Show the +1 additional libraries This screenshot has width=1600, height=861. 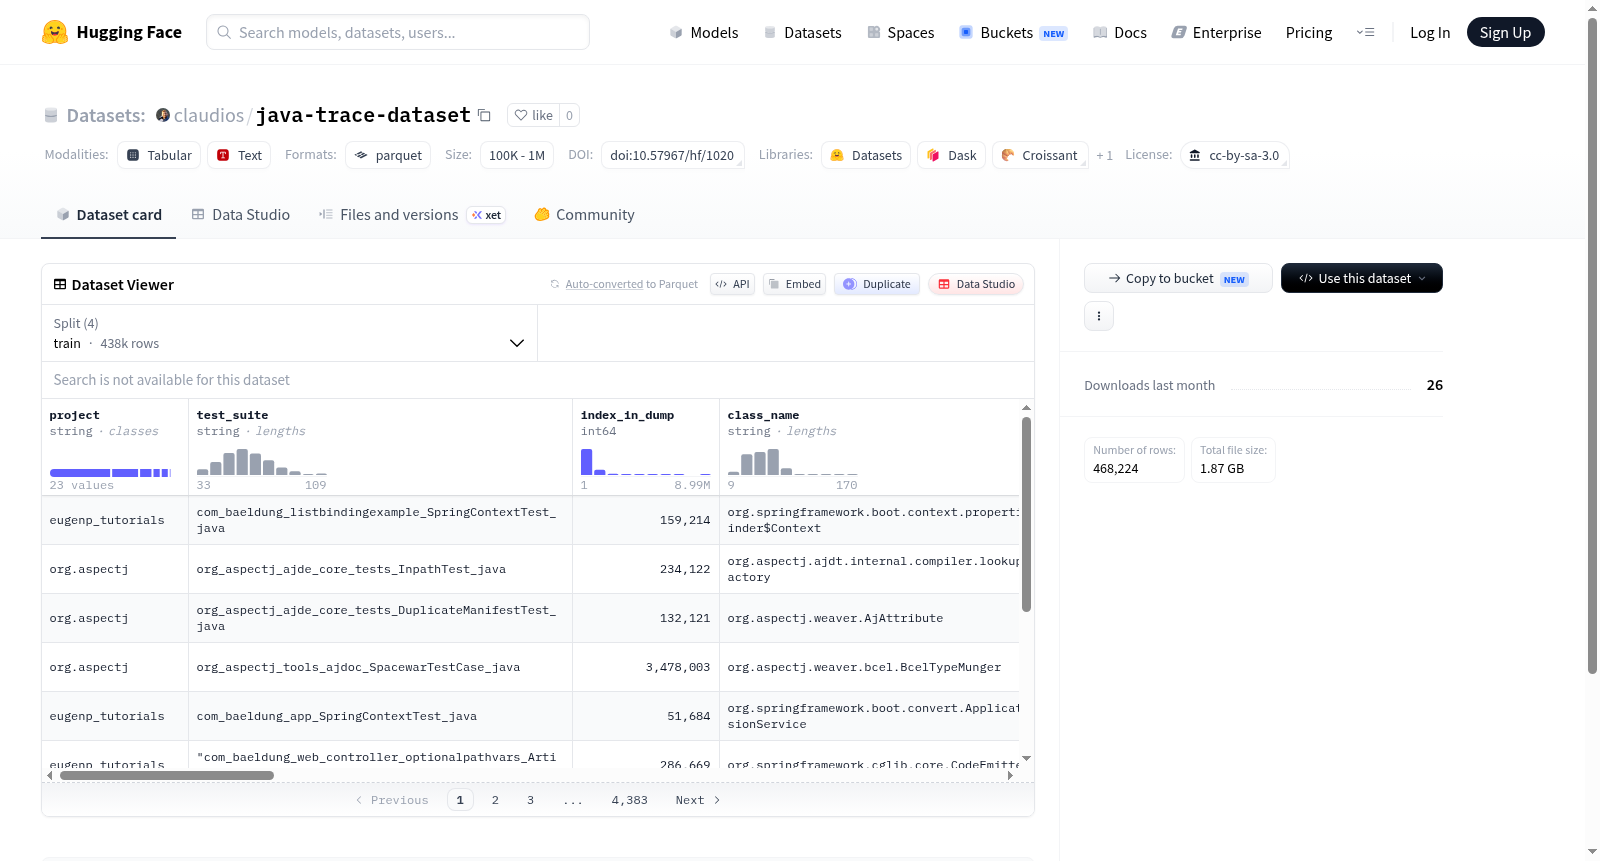[1104, 156]
